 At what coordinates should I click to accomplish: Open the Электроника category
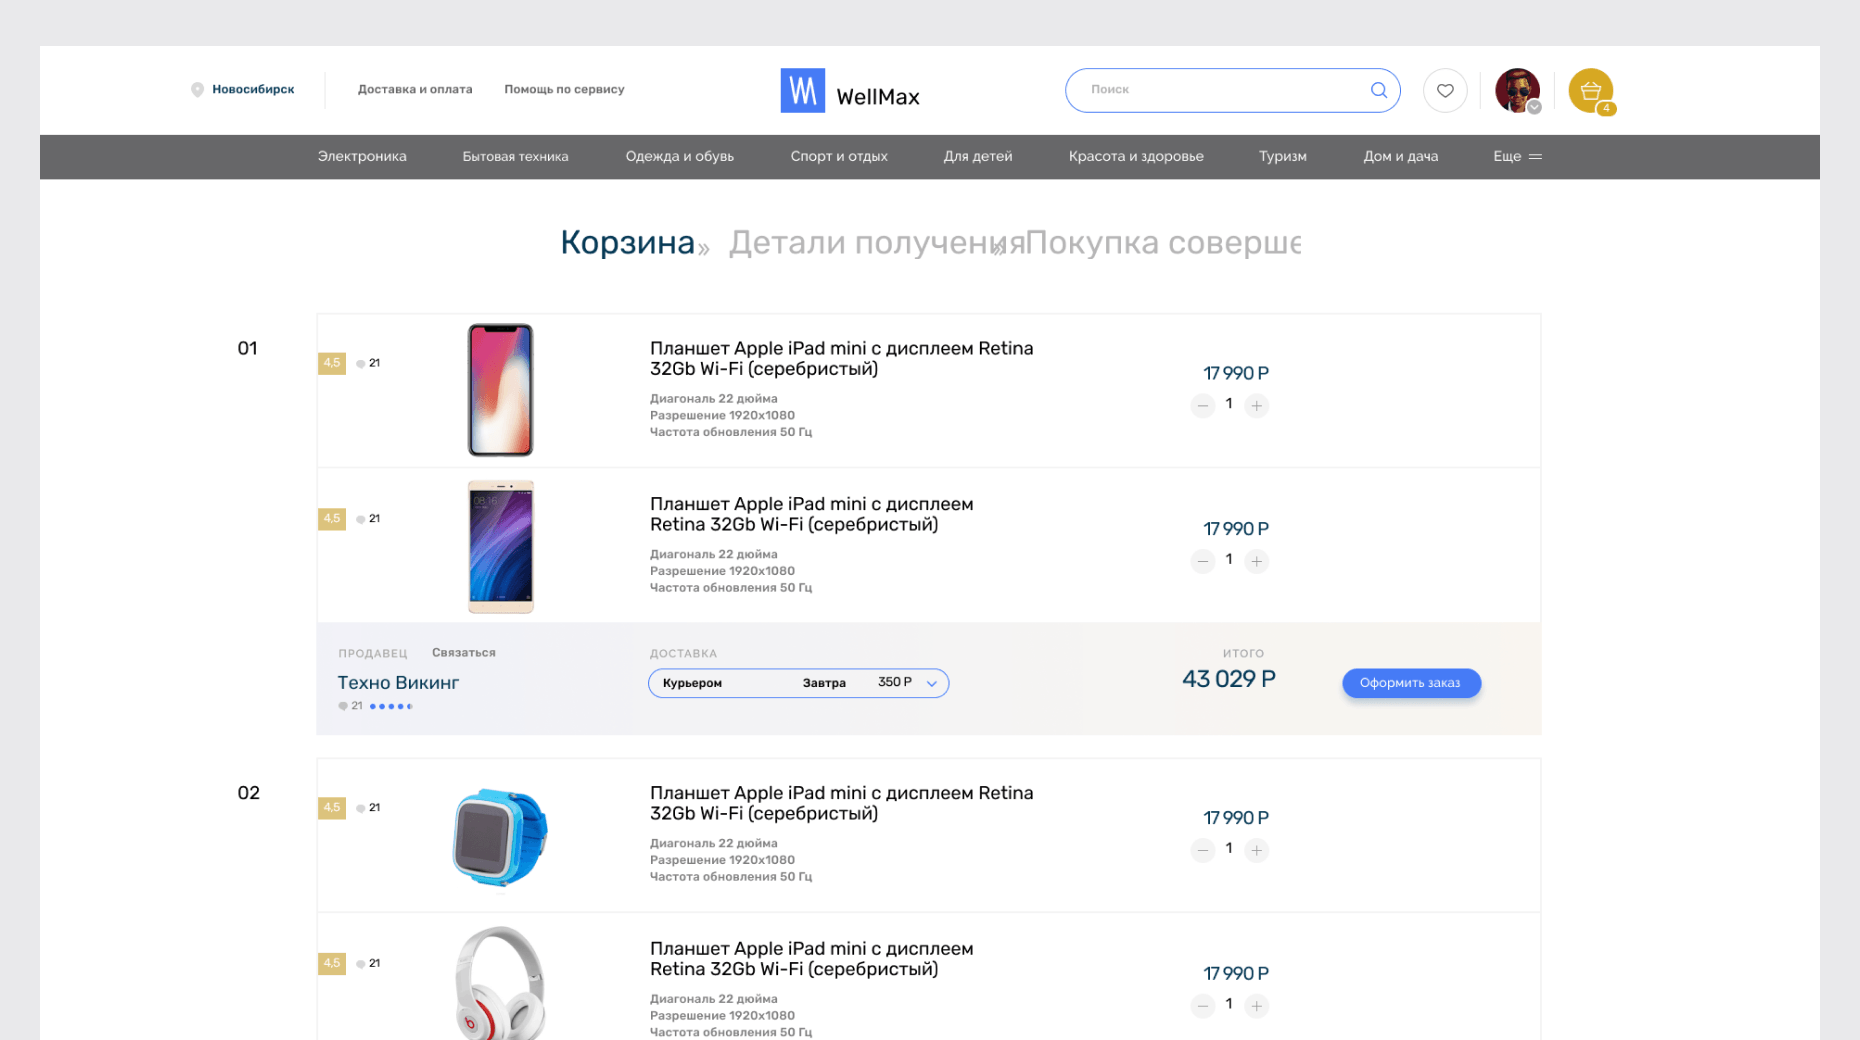362,157
